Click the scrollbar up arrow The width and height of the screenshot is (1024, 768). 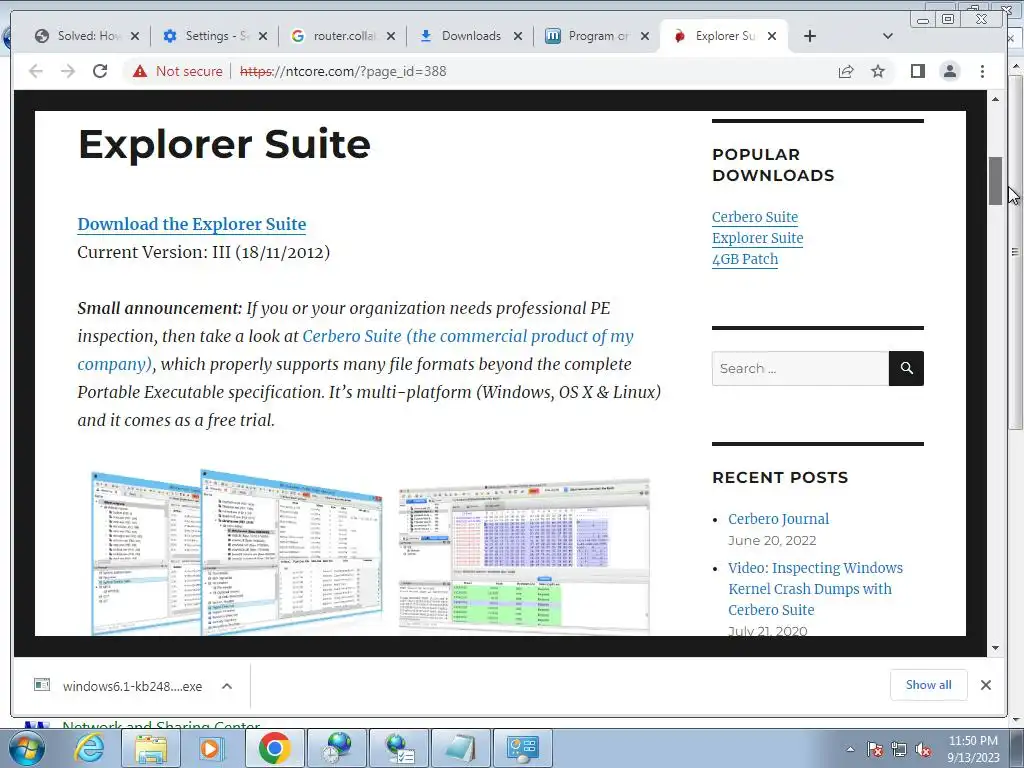[x=995, y=99]
